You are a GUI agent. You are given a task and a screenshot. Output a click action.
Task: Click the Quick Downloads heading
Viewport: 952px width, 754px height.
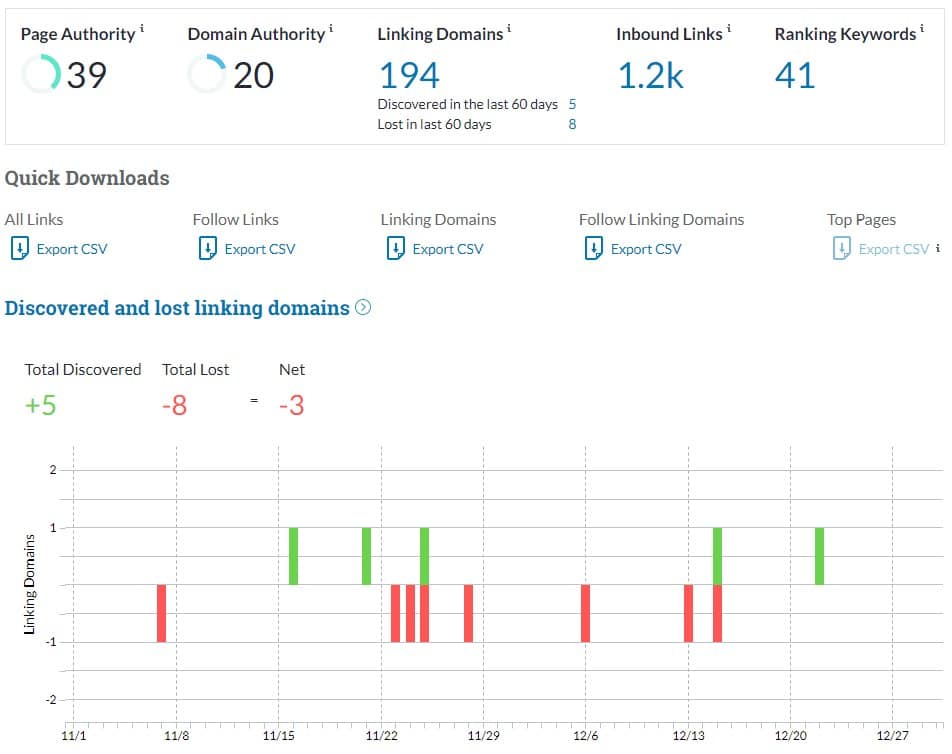(x=87, y=178)
